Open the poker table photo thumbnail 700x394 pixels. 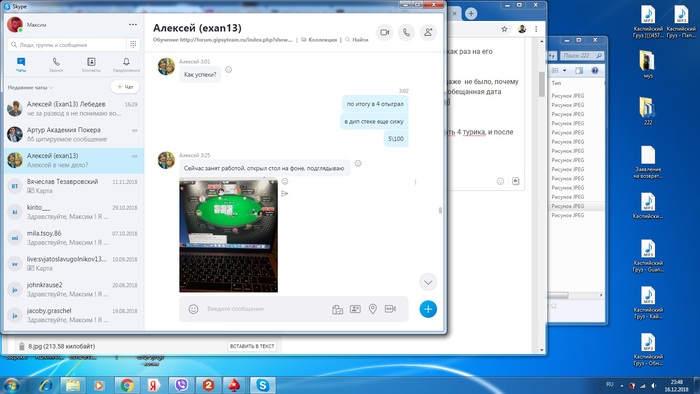[229, 236]
